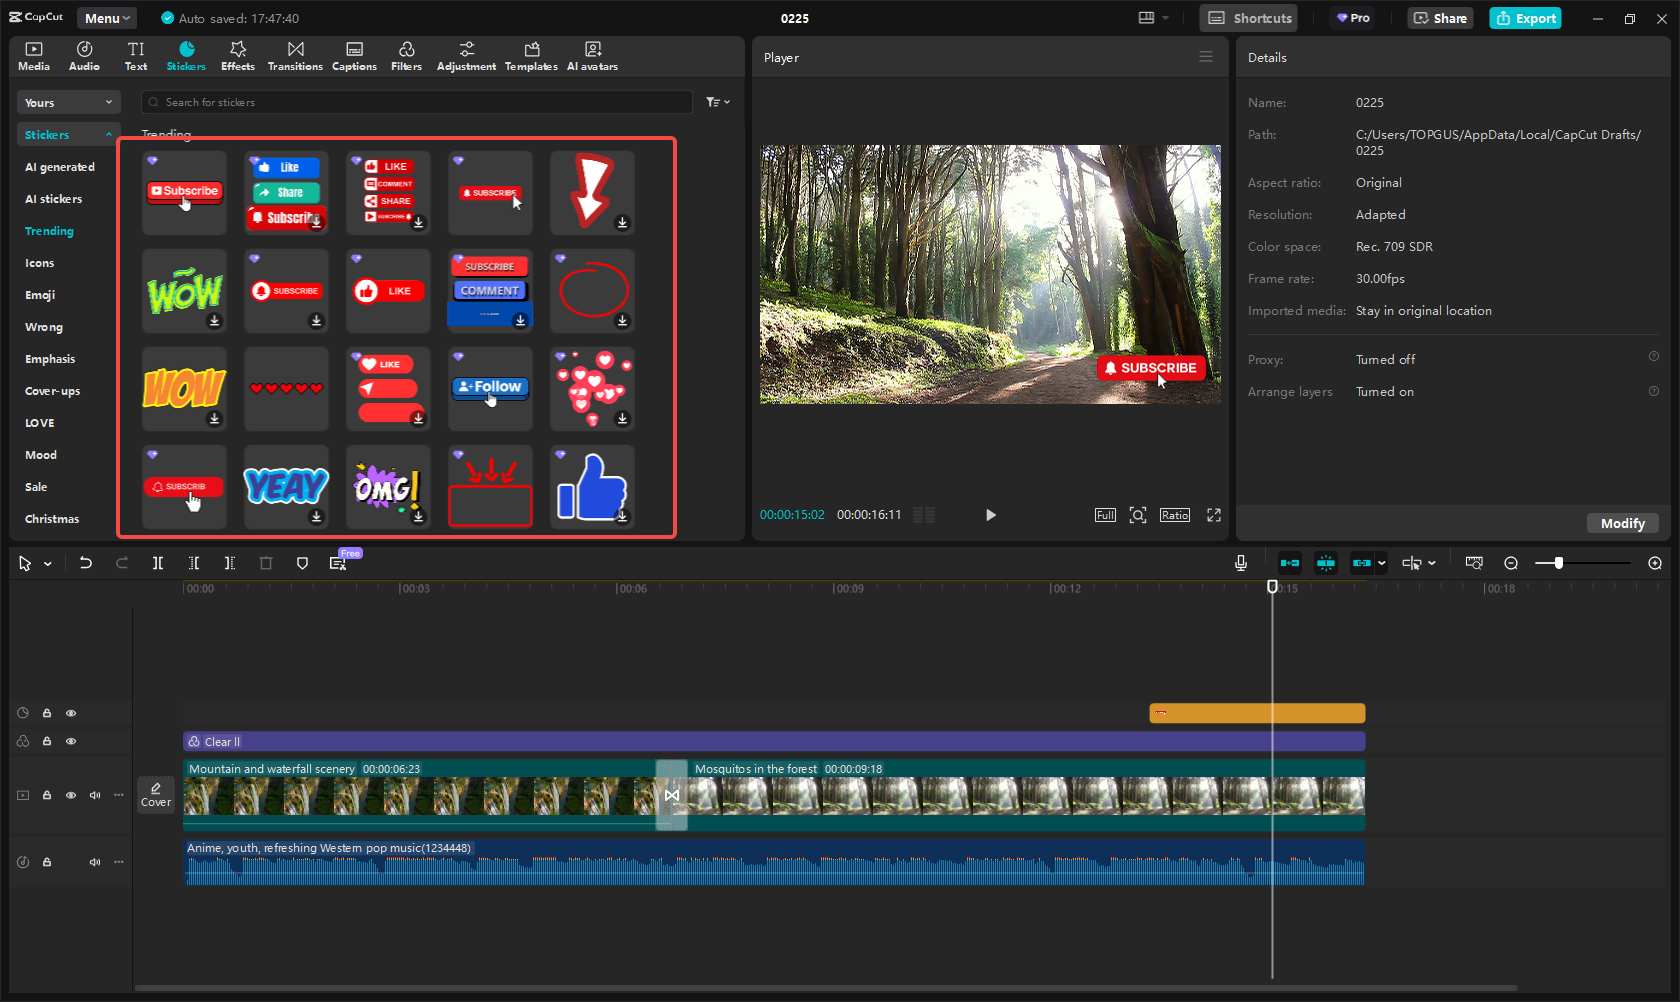Click the Export button
Screen dimensions: 1680x1002
click(x=1525, y=18)
